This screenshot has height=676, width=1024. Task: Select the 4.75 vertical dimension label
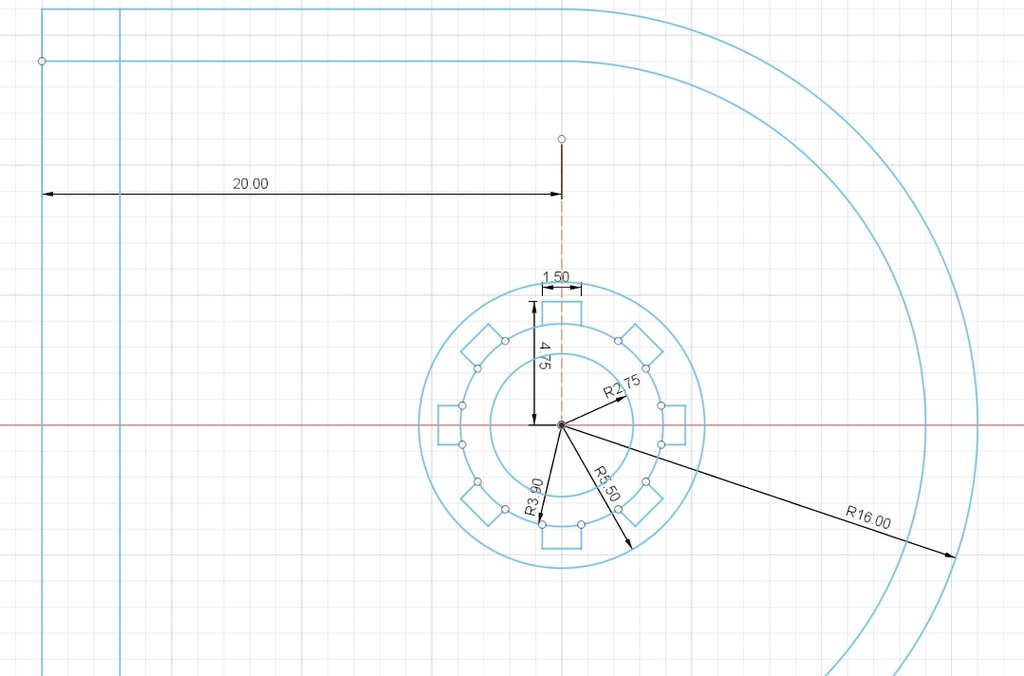(545, 356)
